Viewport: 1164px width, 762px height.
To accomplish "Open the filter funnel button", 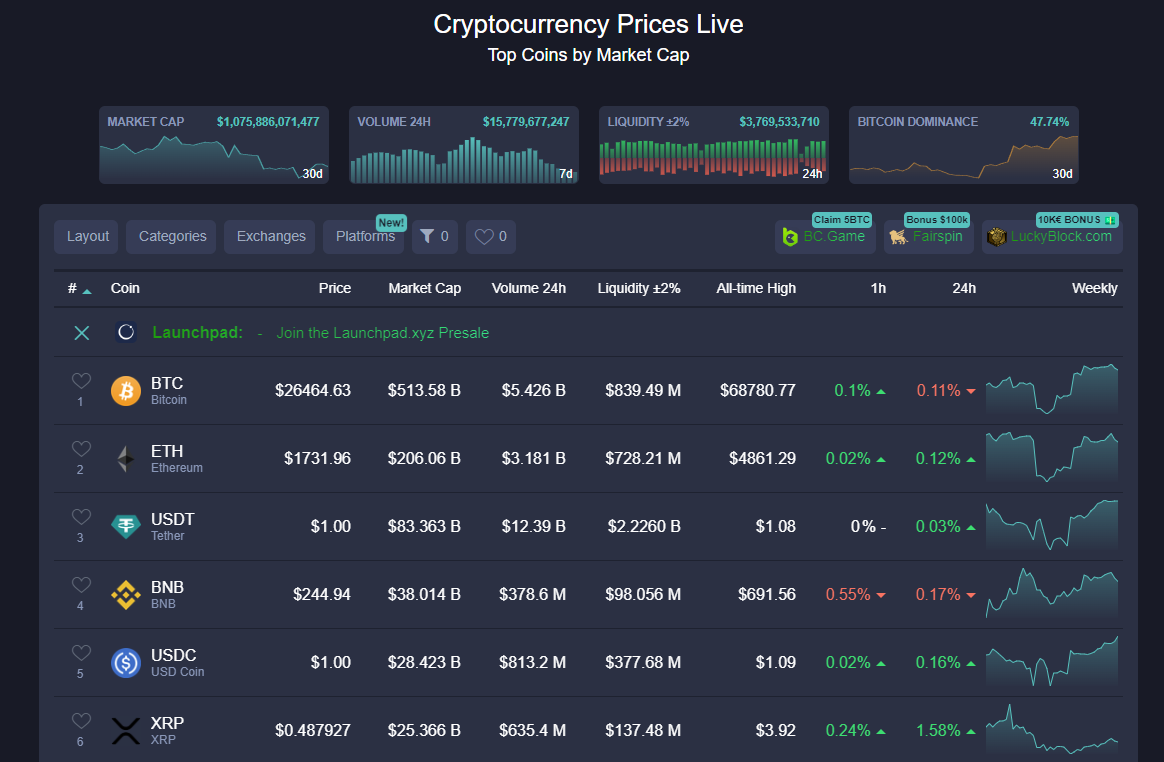I will pyautogui.click(x=435, y=236).
